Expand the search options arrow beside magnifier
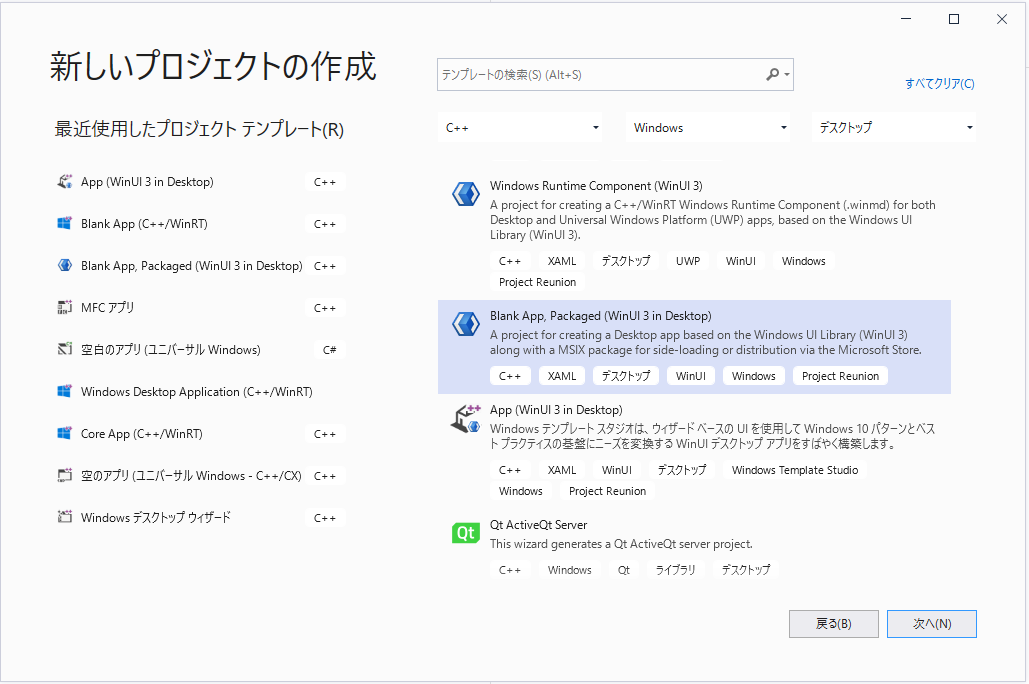 (787, 75)
